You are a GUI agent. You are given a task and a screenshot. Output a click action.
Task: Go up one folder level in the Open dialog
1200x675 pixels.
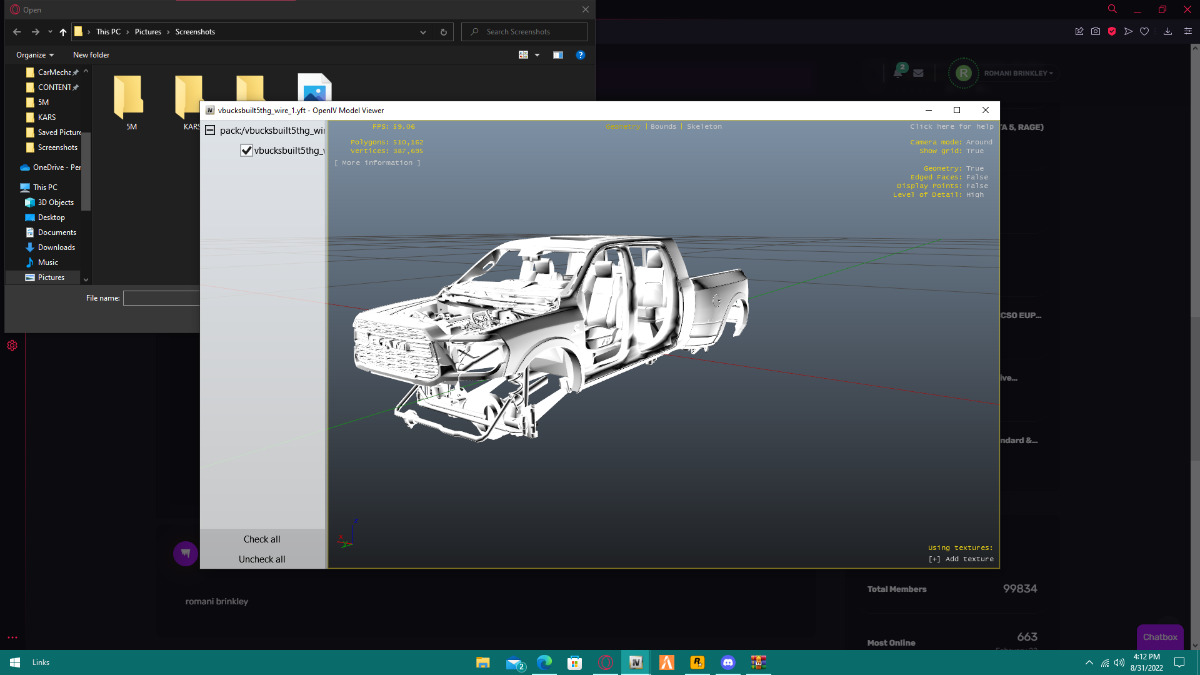click(x=63, y=32)
